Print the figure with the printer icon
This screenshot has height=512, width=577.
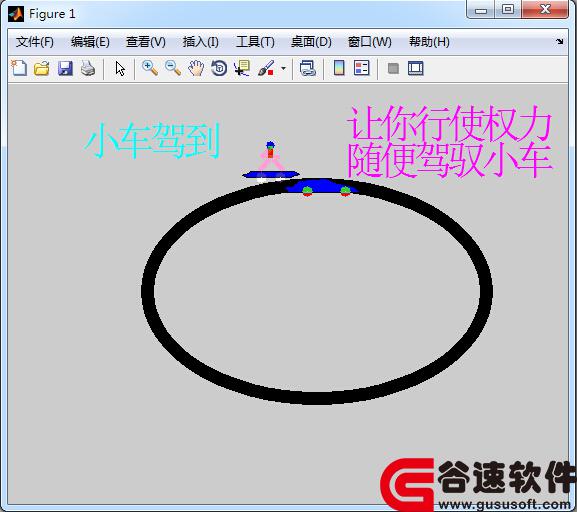coord(88,68)
